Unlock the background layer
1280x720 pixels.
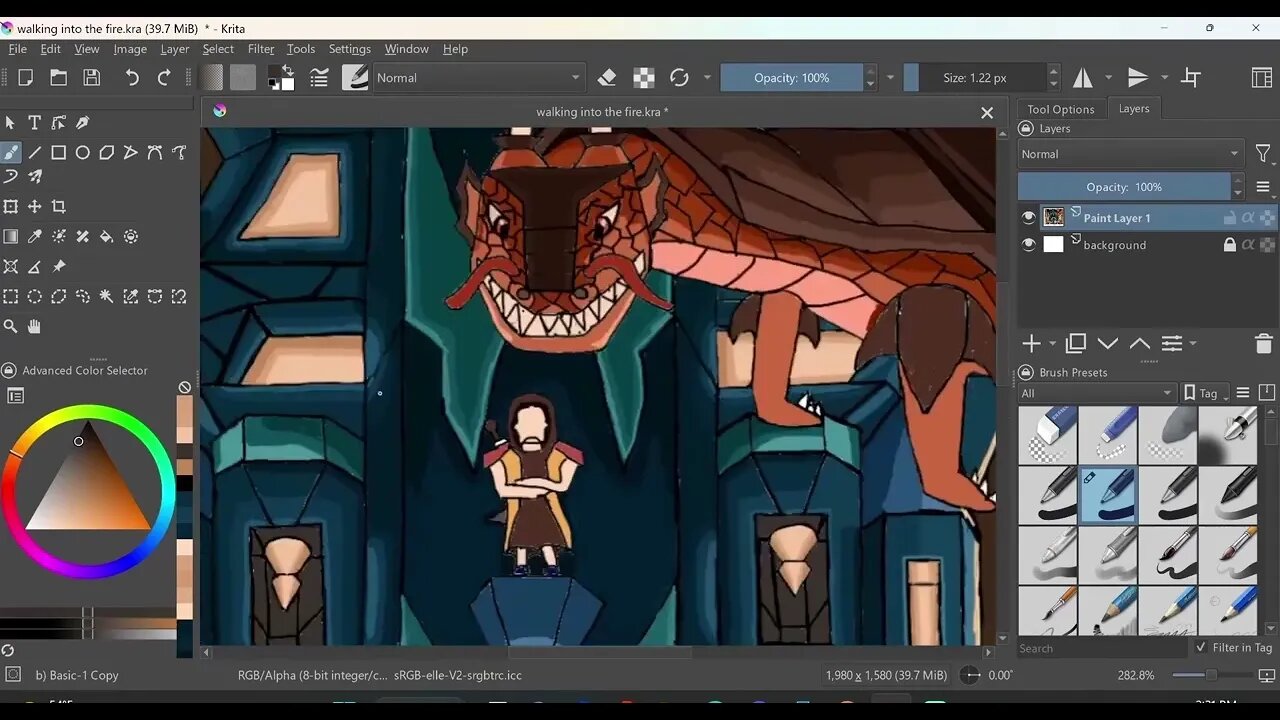pos(1230,245)
